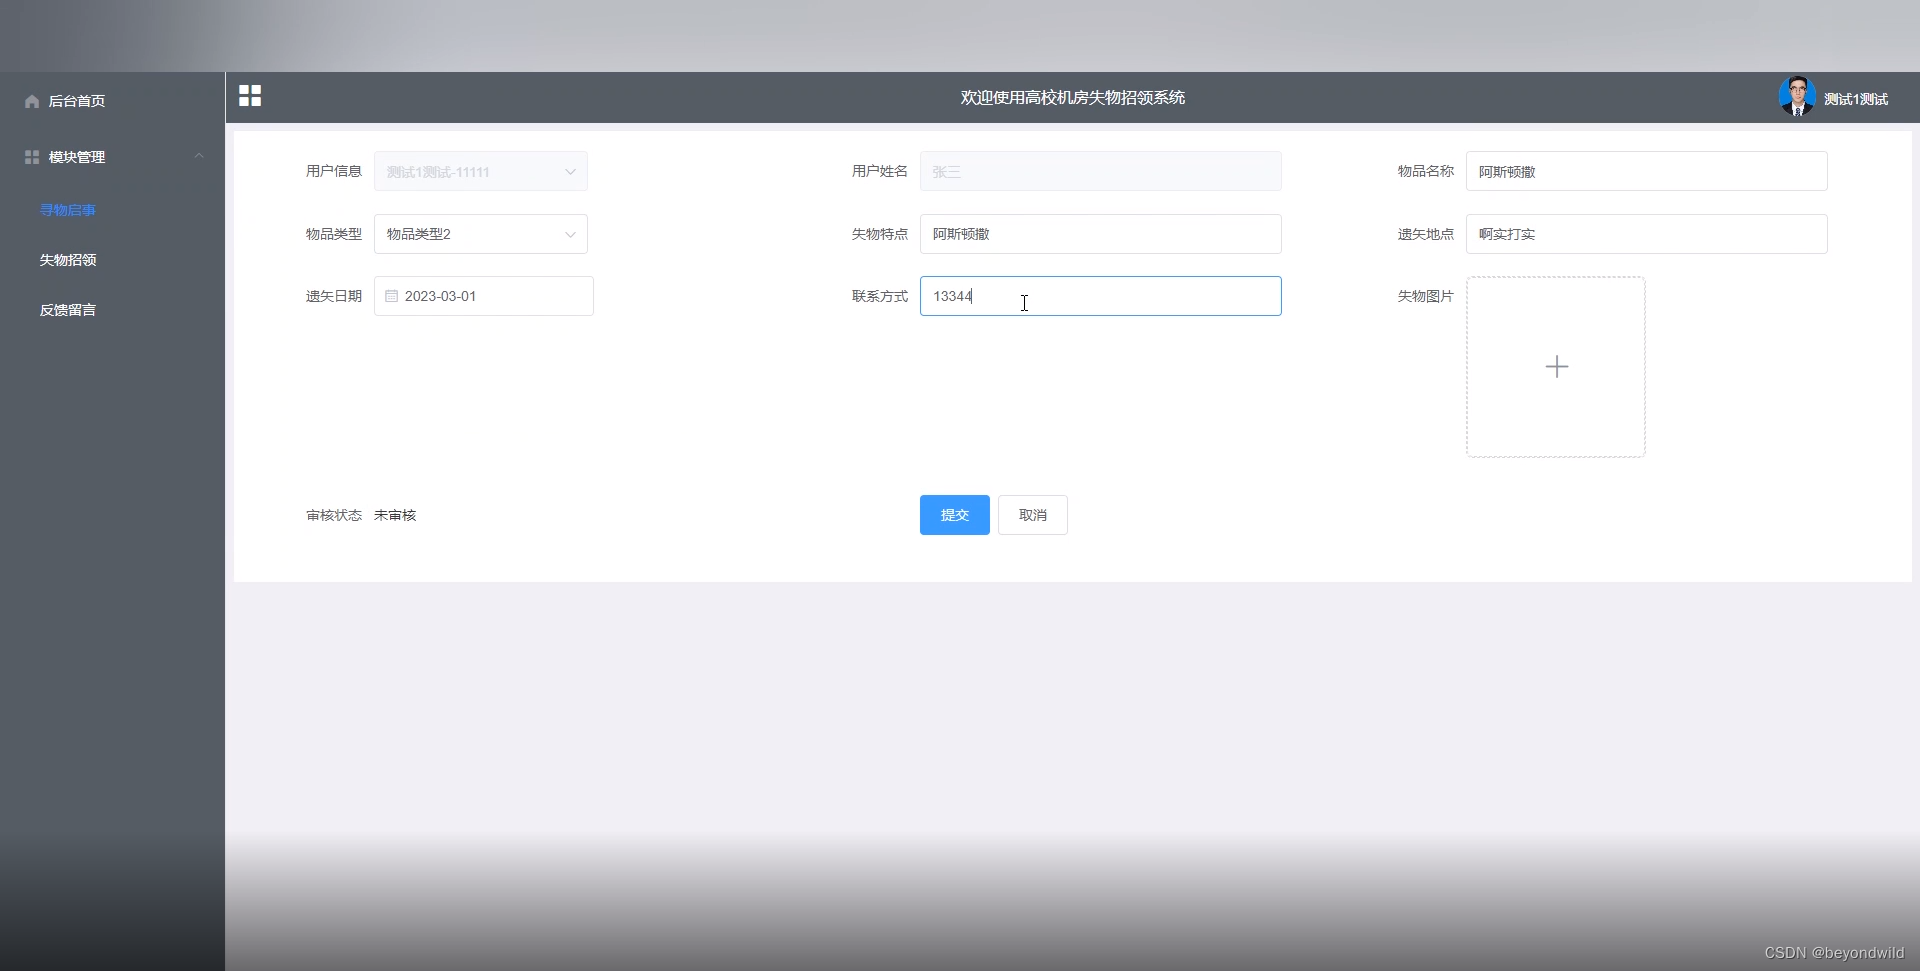Collapse the 模块管理 section with its chevron
This screenshot has height=971, width=1920.
point(198,156)
